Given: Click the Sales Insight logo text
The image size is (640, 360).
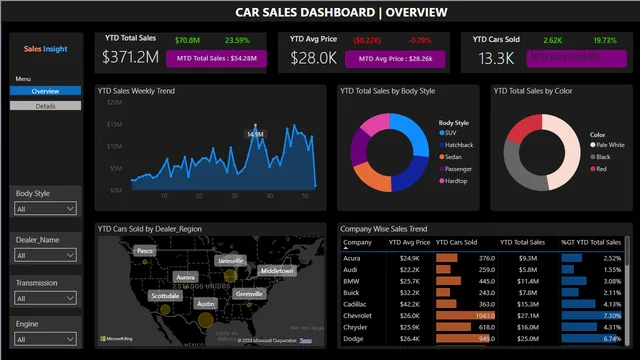Looking at the screenshot, I should pyautogui.click(x=45, y=49).
